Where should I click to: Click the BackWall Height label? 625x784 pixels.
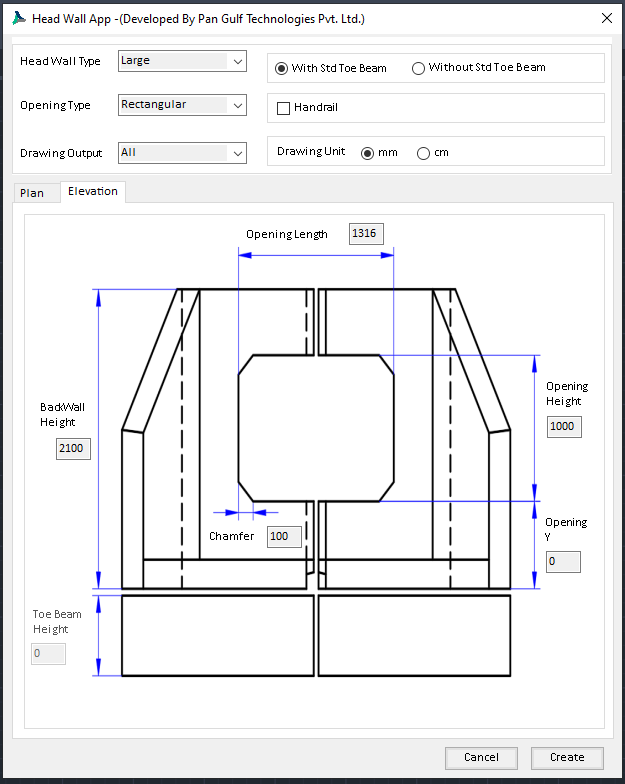click(x=62, y=414)
